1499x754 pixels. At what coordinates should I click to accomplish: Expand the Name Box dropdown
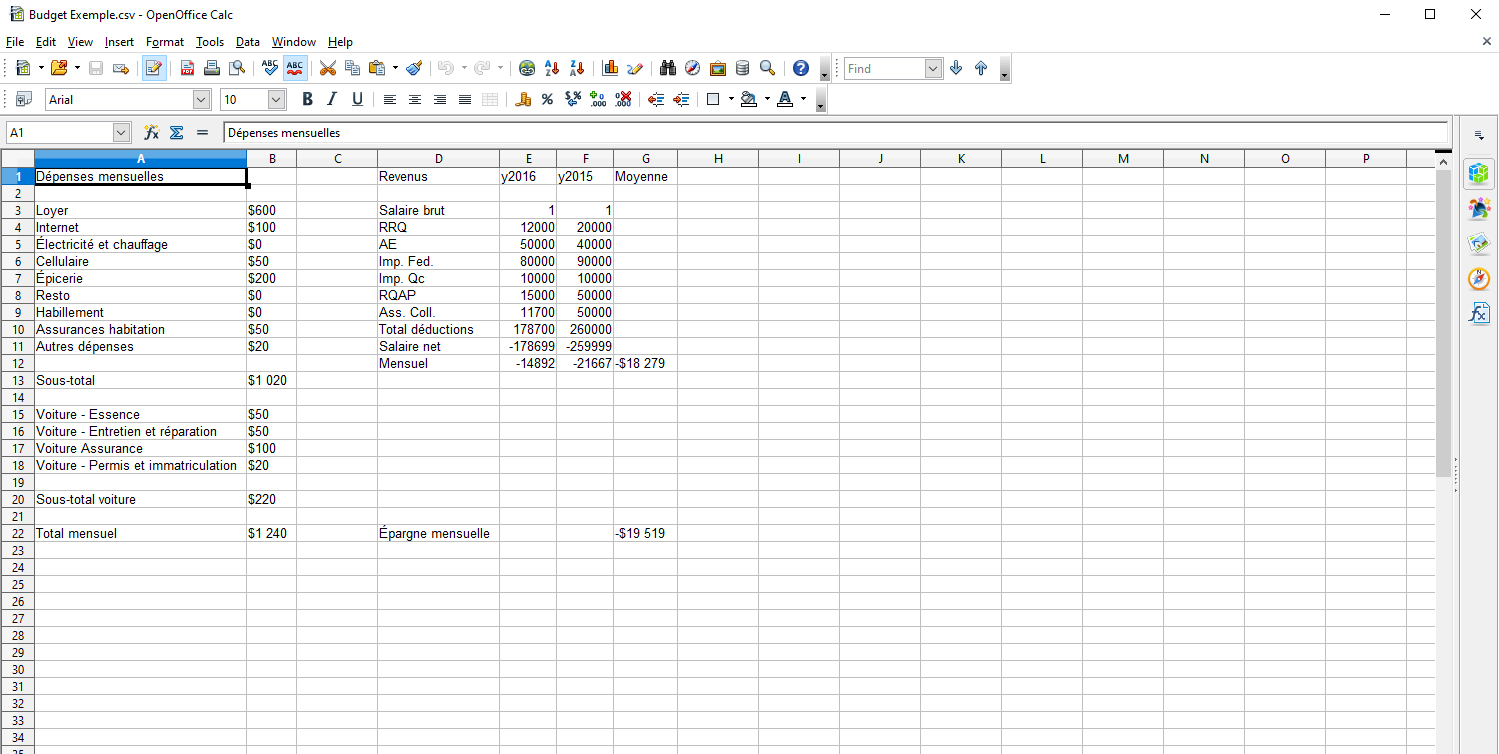(122, 132)
